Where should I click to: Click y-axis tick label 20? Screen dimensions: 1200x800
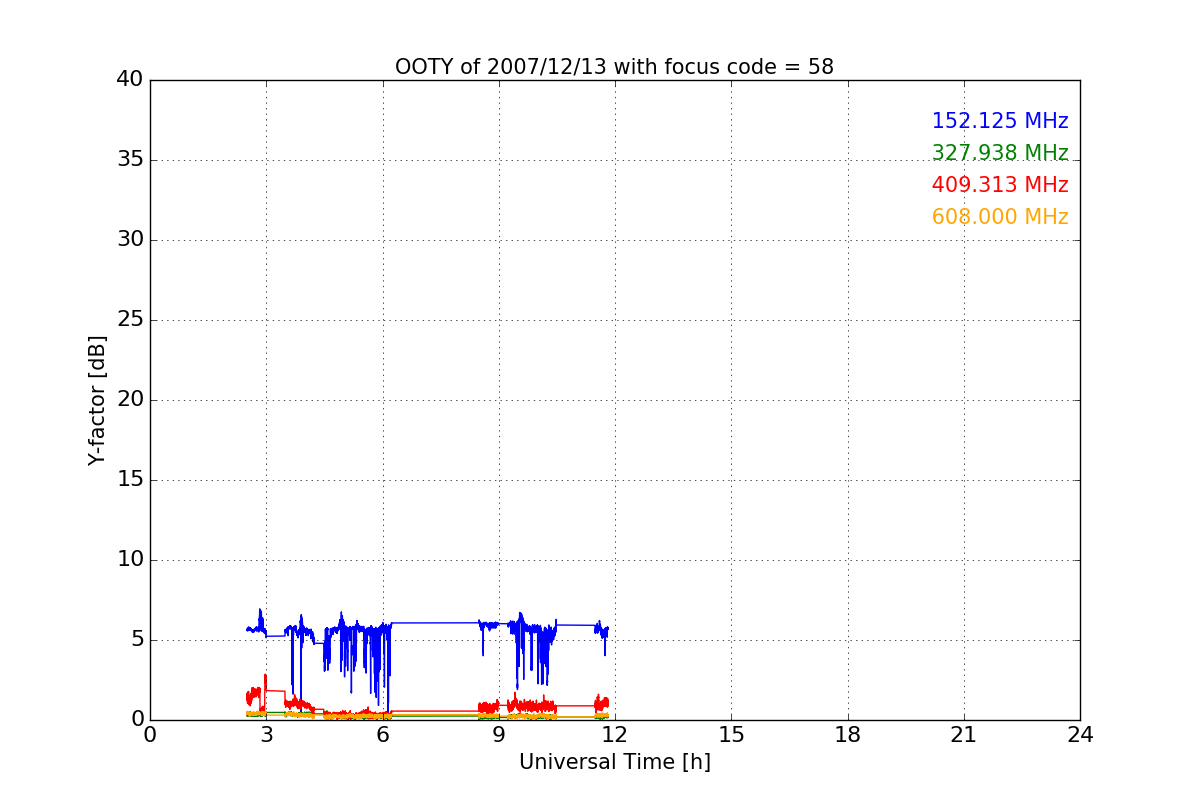click(x=130, y=400)
